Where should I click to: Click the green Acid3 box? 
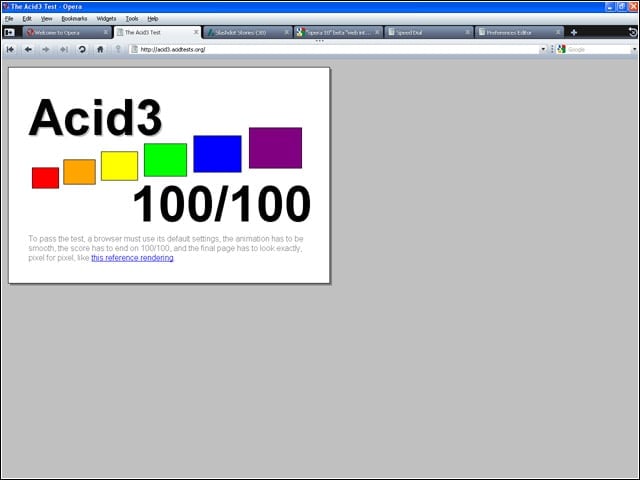pyautogui.click(x=165, y=160)
